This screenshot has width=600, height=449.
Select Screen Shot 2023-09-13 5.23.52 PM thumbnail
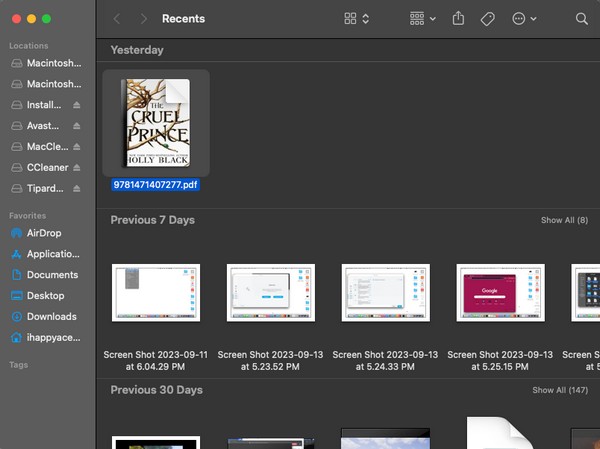tap(271, 292)
